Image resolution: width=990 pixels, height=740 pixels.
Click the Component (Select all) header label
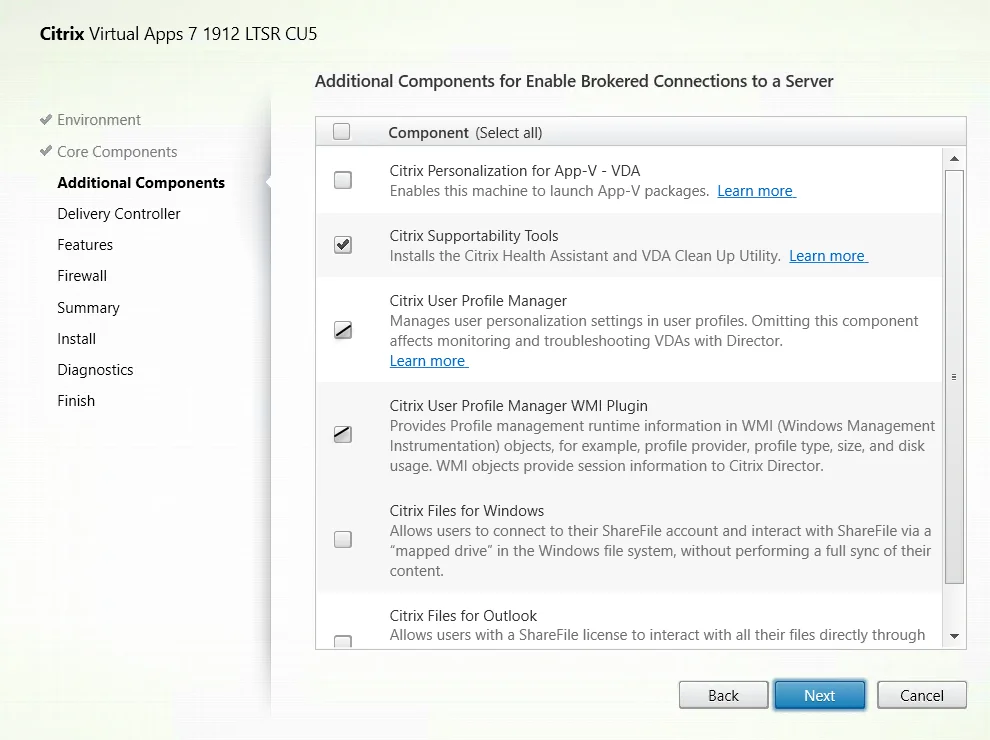(x=465, y=133)
